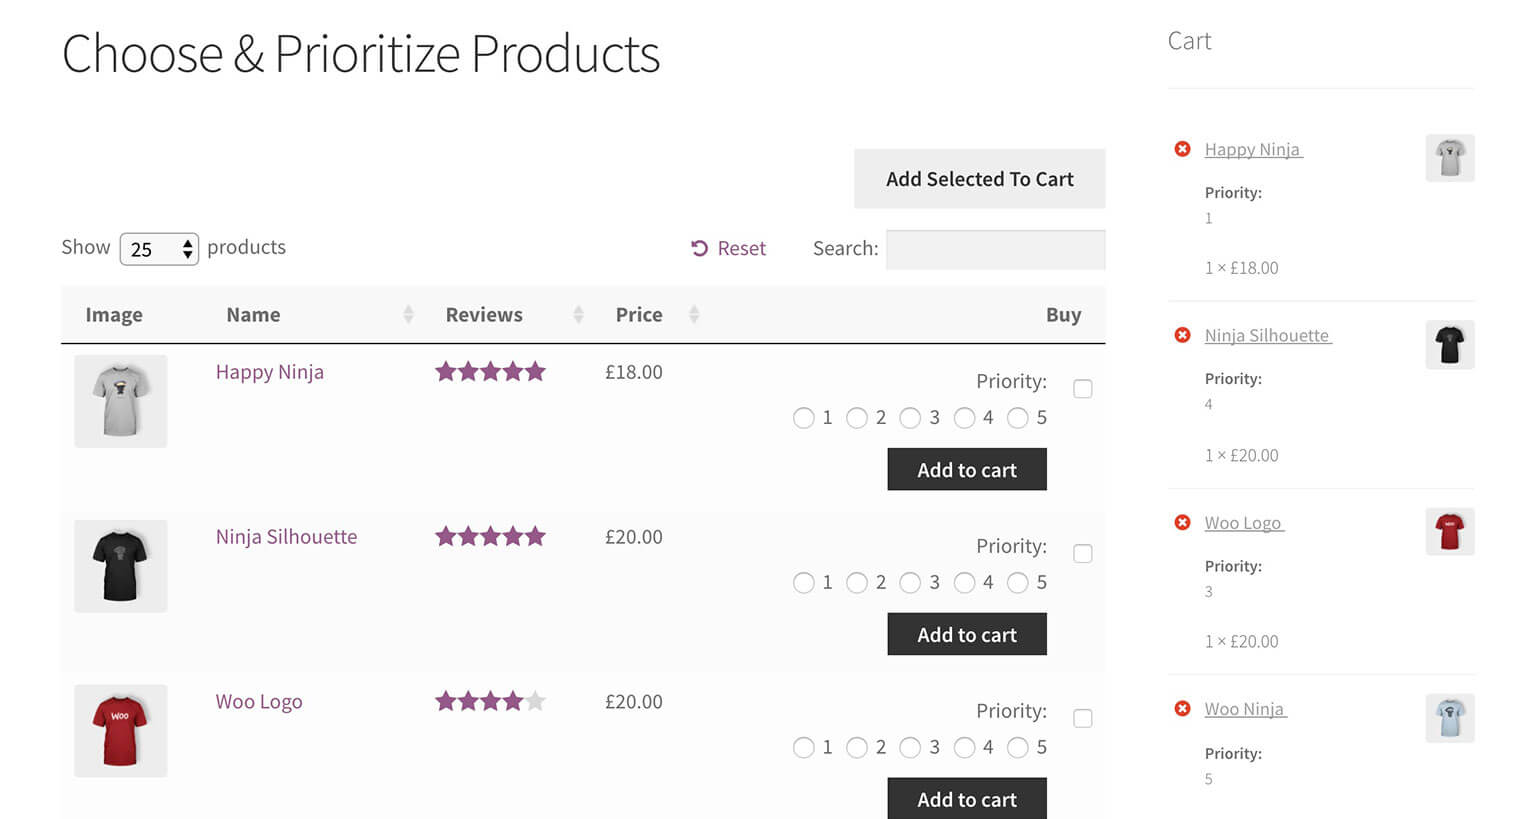Remove Woo Ninja from cart

[1182, 708]
